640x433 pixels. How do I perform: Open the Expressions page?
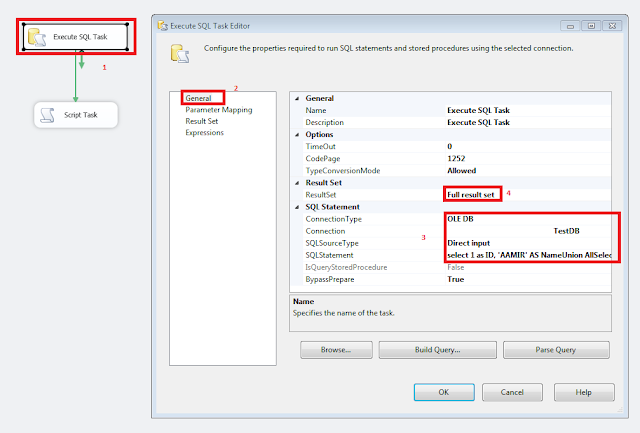pos(204,133)
